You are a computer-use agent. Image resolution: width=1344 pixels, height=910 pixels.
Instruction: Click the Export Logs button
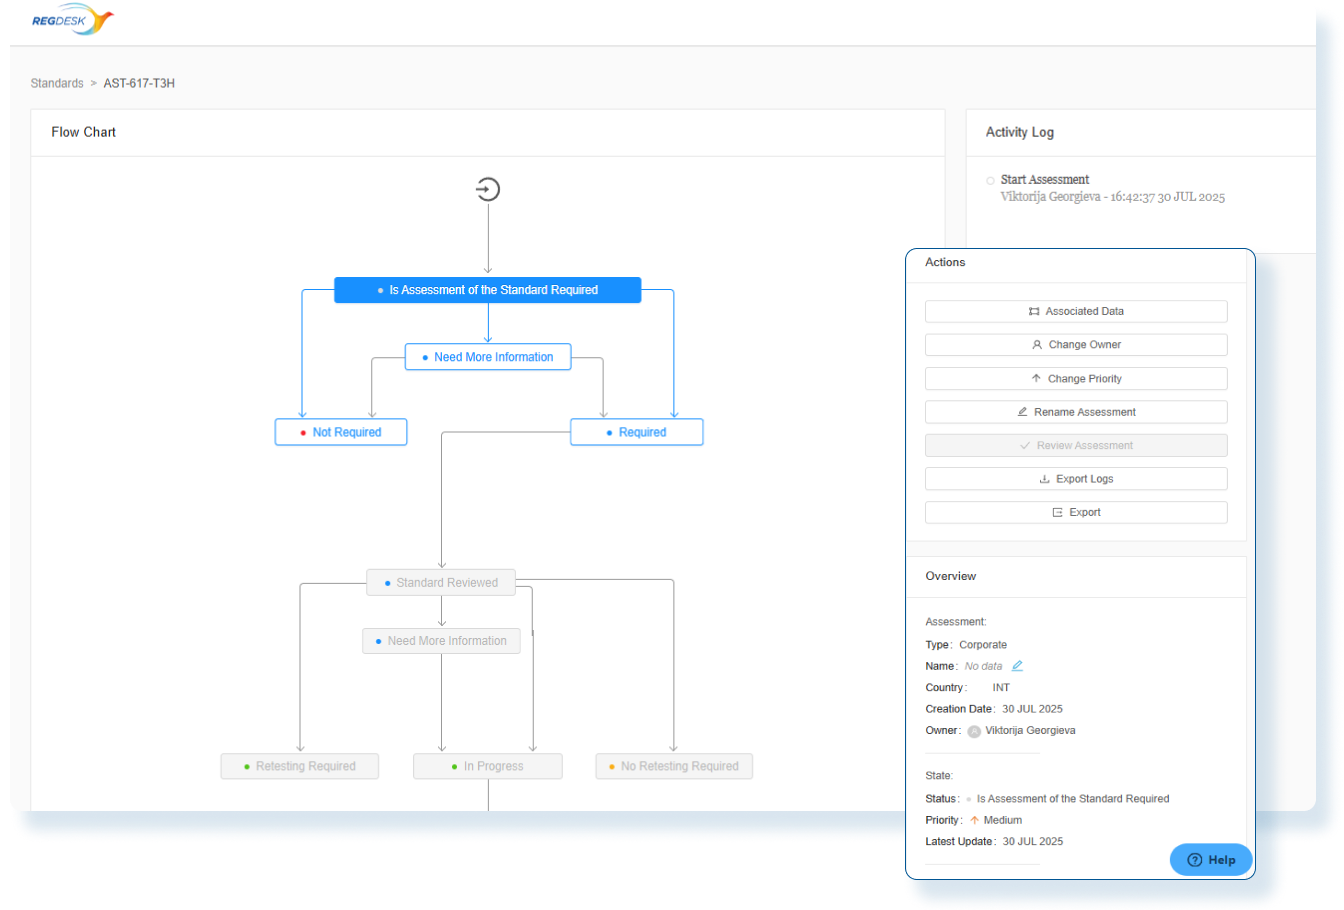click(x=1076, y=479)
